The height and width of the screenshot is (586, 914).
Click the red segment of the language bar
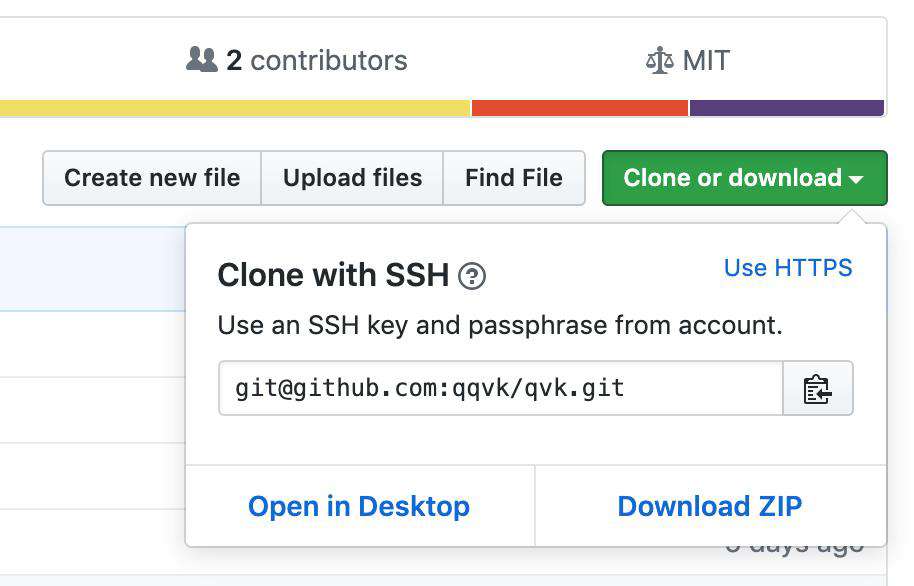point(580,108)
